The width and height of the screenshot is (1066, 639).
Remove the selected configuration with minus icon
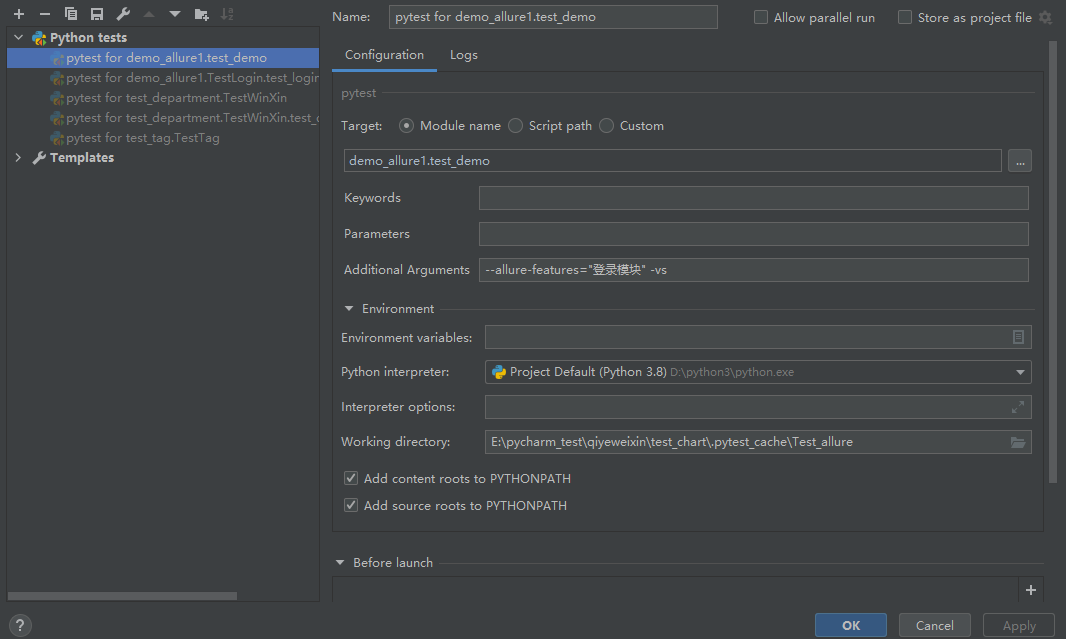click(x=45, y=14)
